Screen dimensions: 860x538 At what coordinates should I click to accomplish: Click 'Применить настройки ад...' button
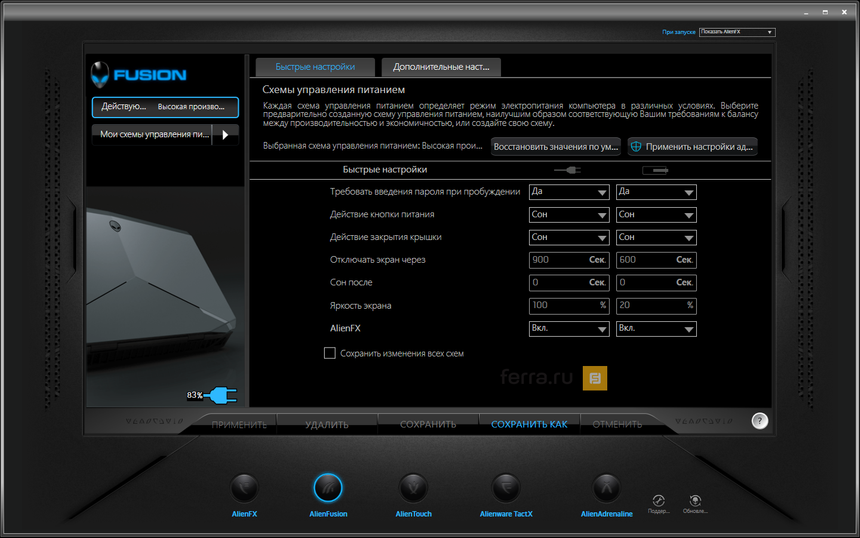point(692,146)
